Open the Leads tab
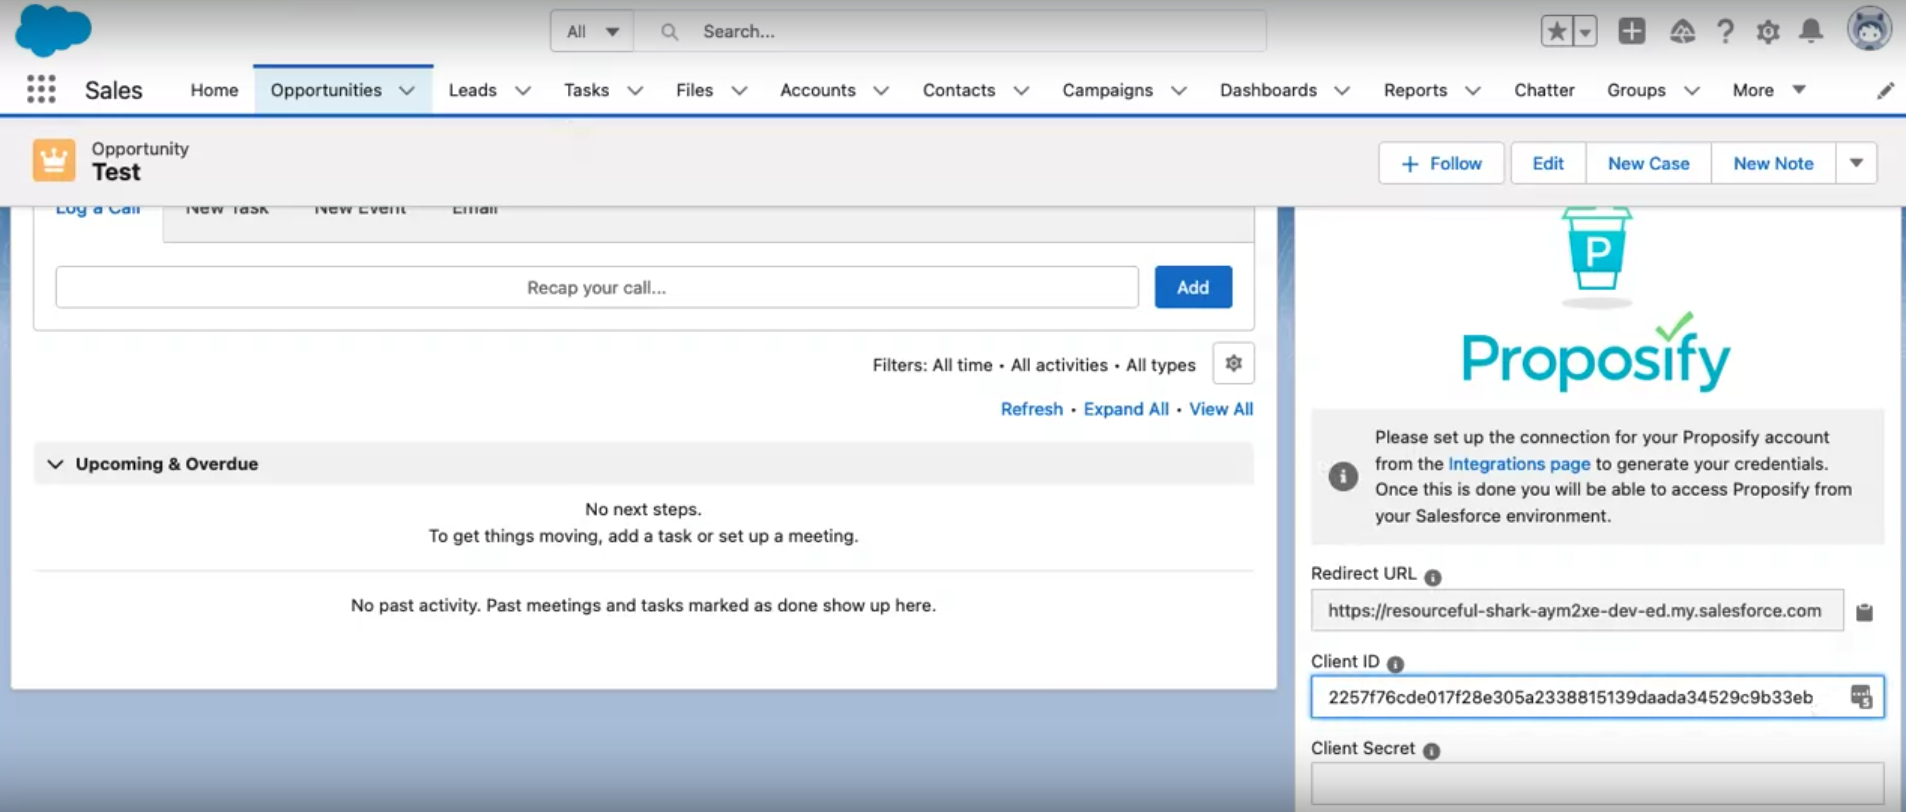Screen dimensions: 1906x812 pos(472,90)
